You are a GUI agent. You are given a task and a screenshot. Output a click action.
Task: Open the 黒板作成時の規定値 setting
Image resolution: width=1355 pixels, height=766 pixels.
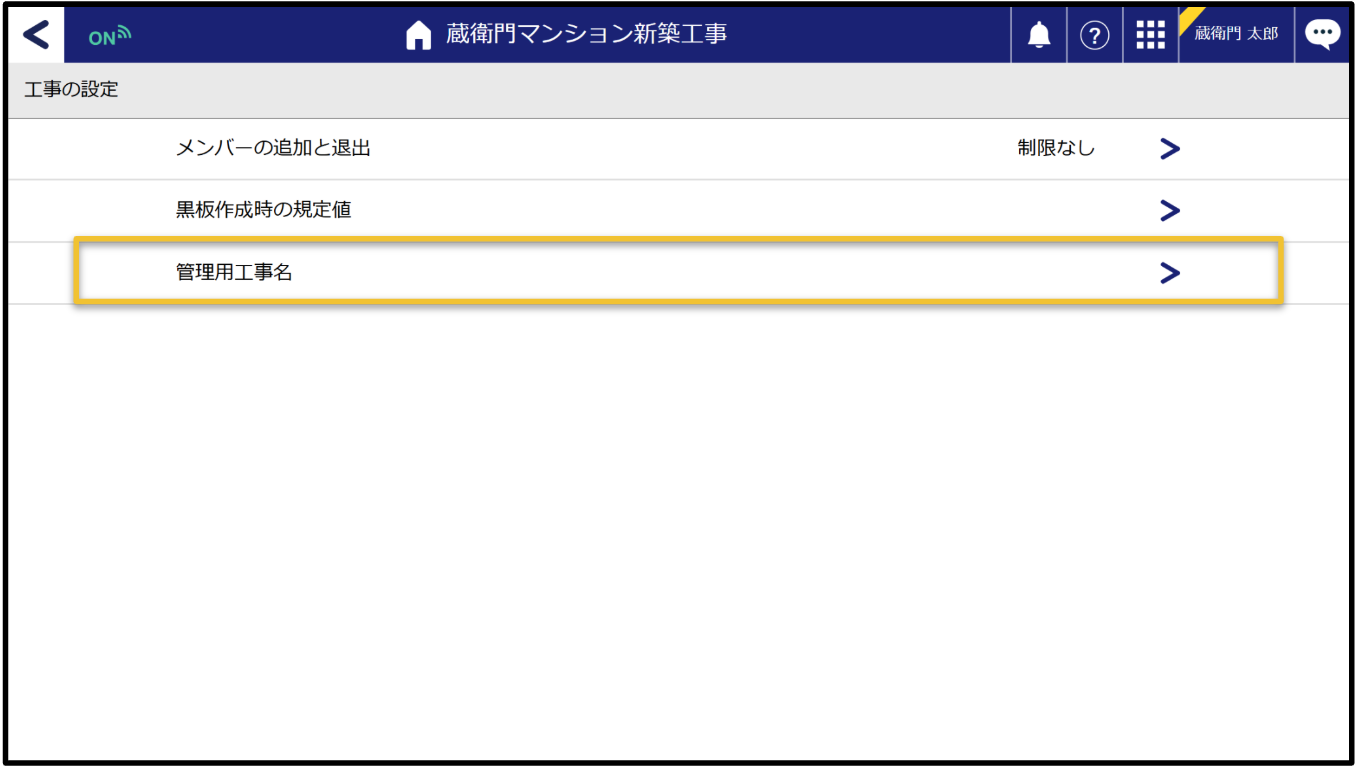[x=263, y=210]
